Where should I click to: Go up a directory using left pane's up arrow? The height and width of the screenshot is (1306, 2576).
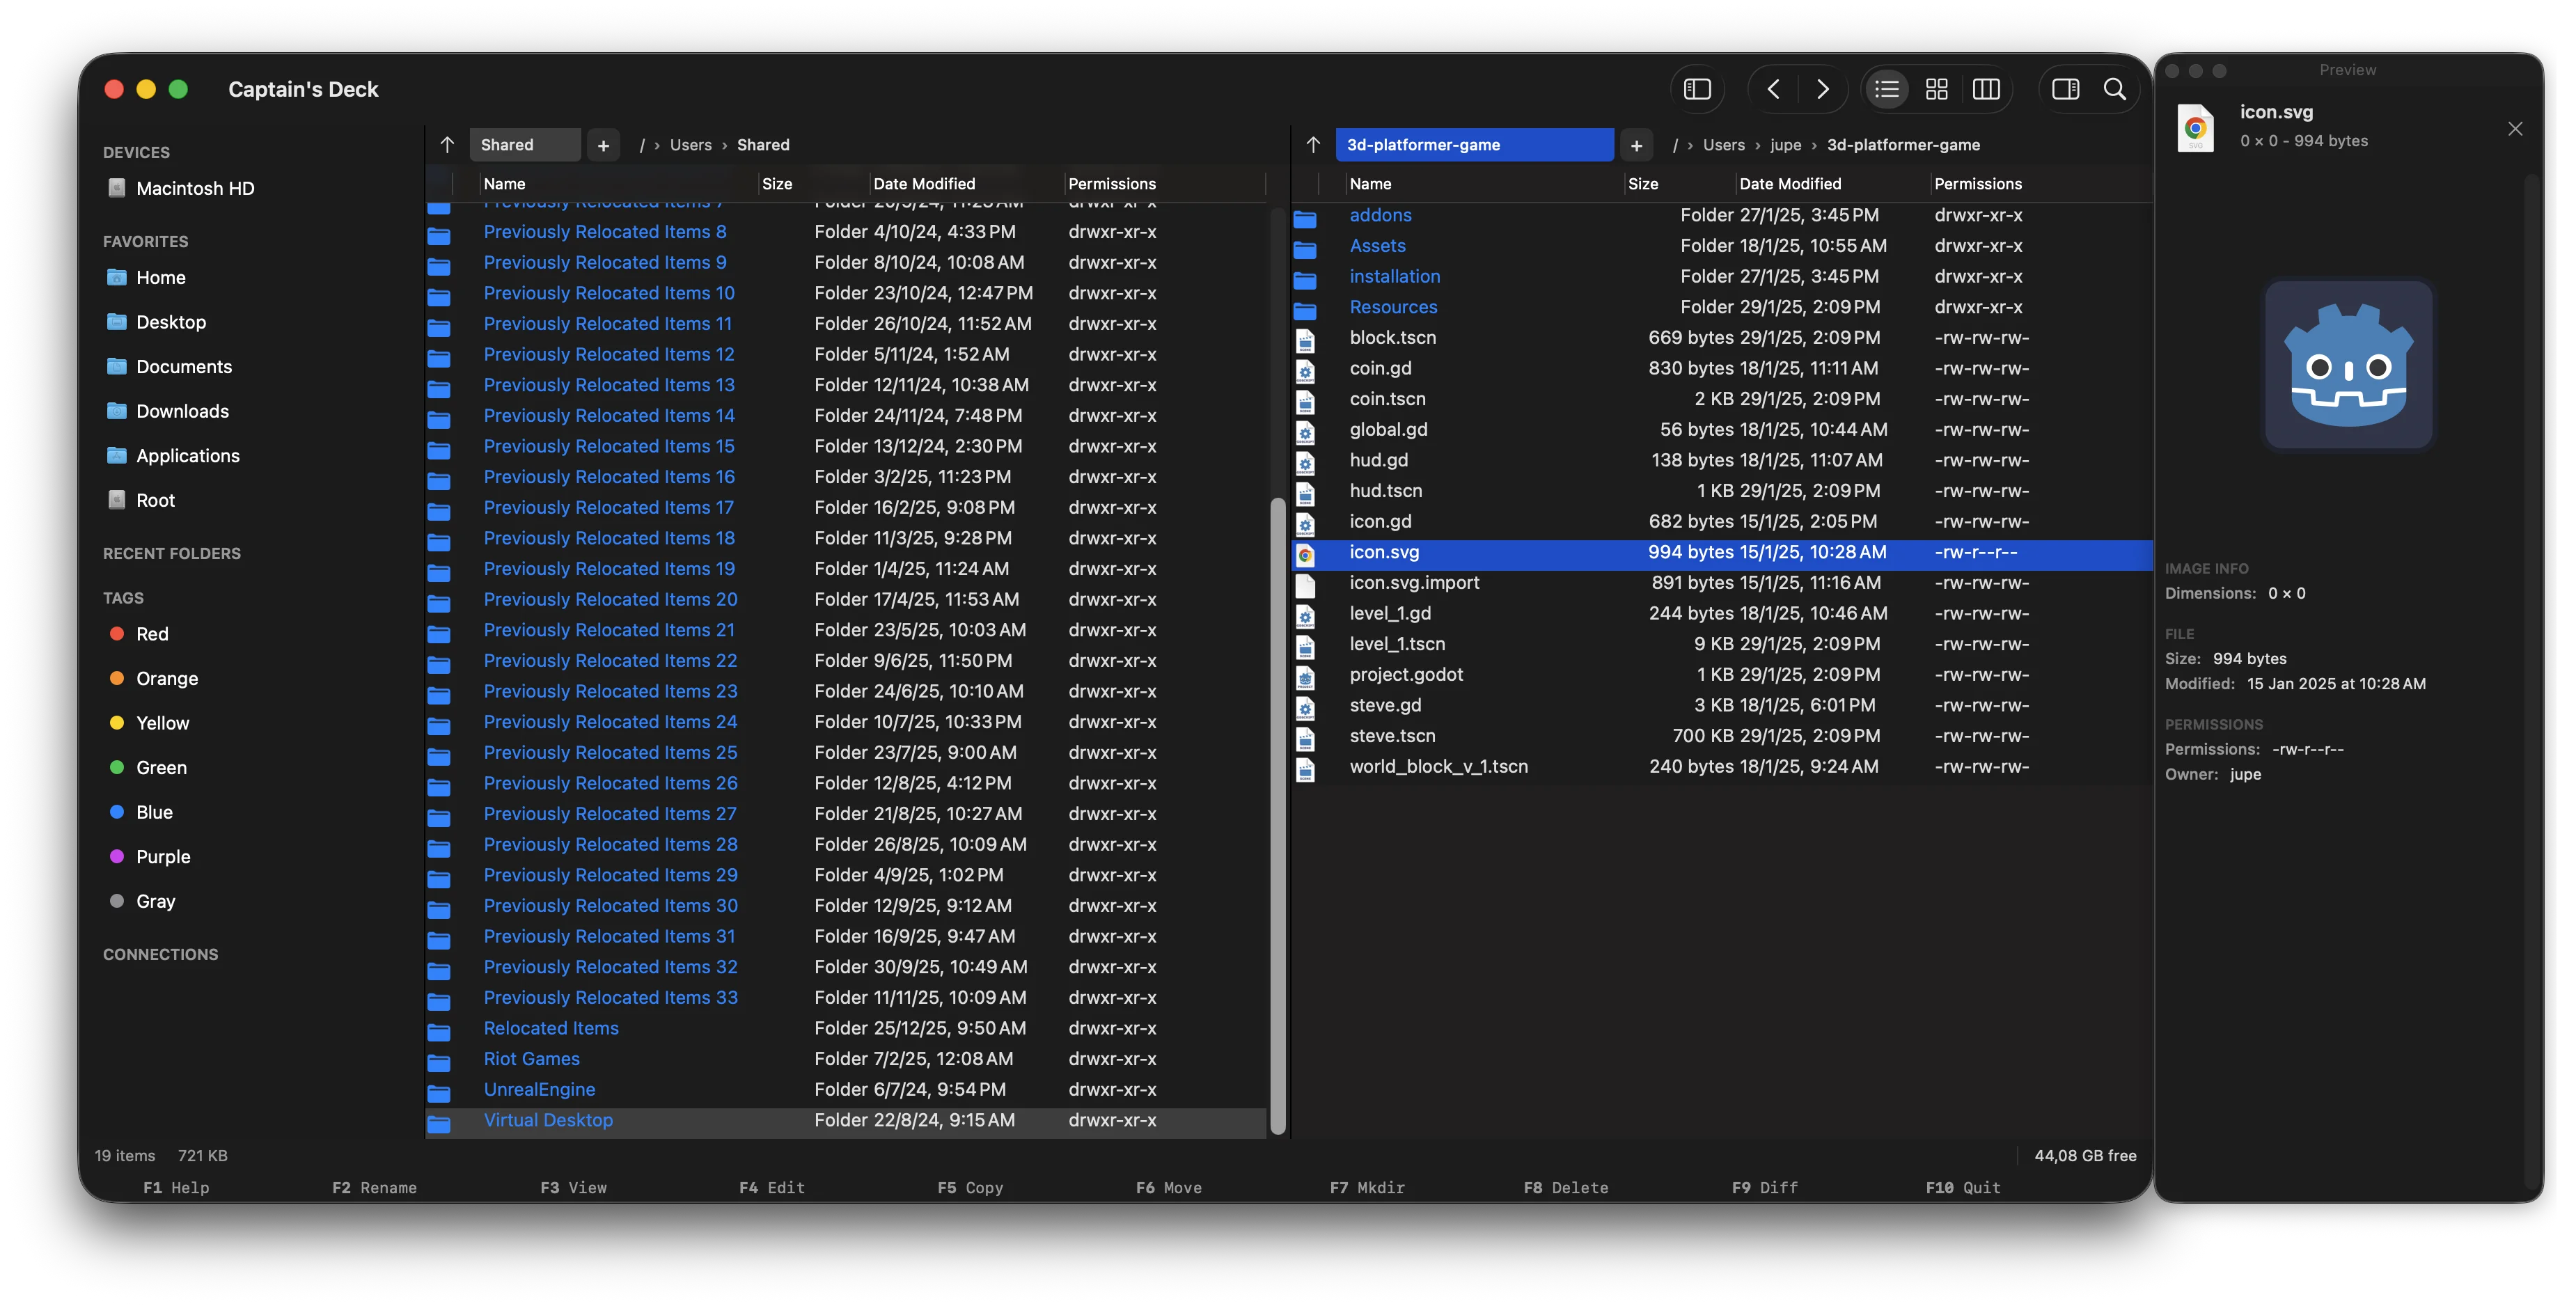click(446, 144)
